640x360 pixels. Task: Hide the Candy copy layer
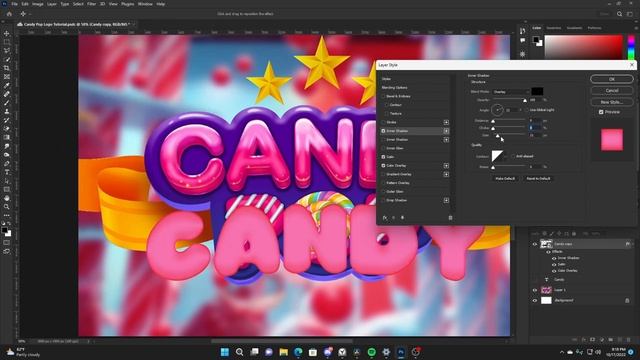coord(535,244)
